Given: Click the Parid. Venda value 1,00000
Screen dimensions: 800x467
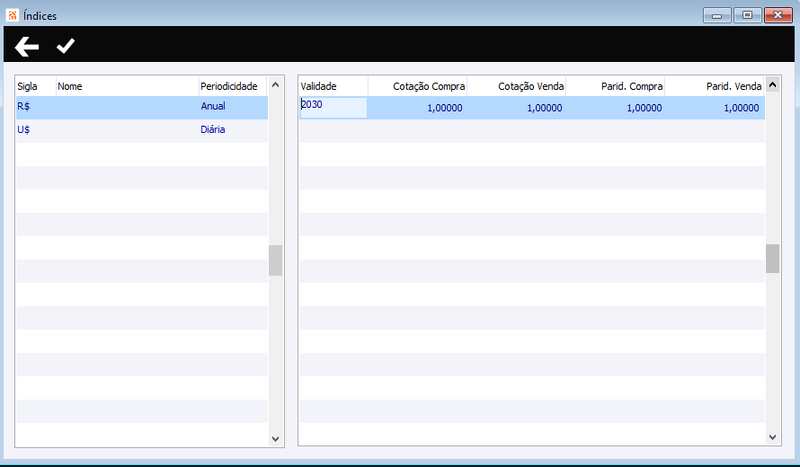Looking at the screenshot, I should click(x=741, y=108).
